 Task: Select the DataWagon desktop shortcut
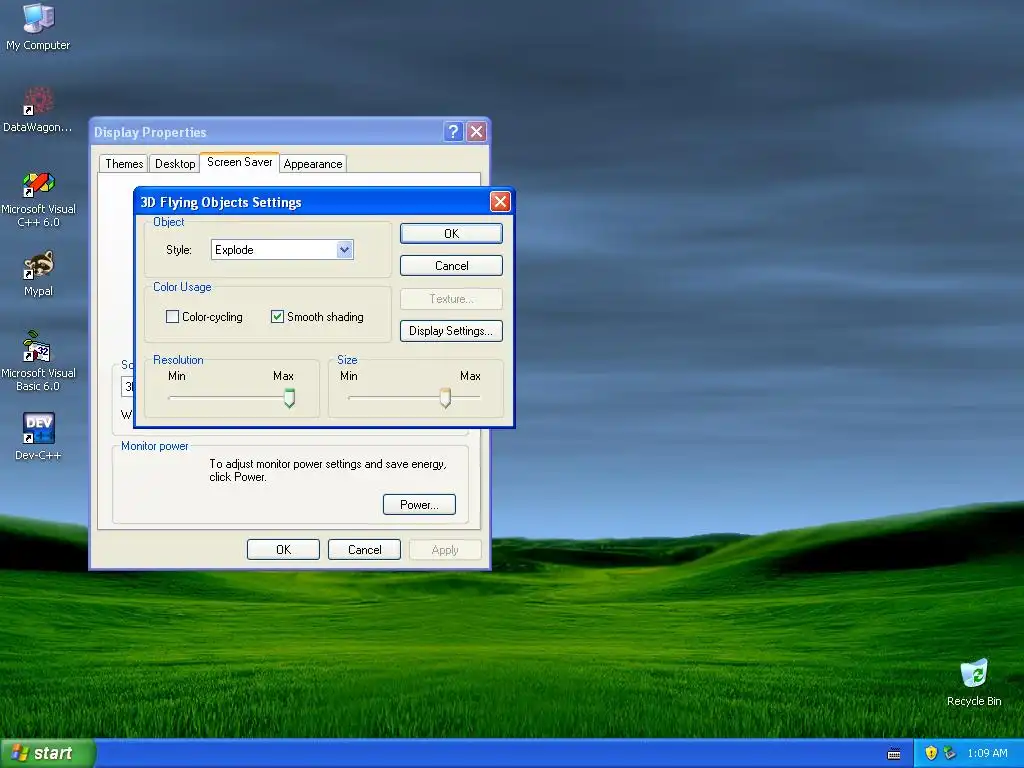coord(38,109)
